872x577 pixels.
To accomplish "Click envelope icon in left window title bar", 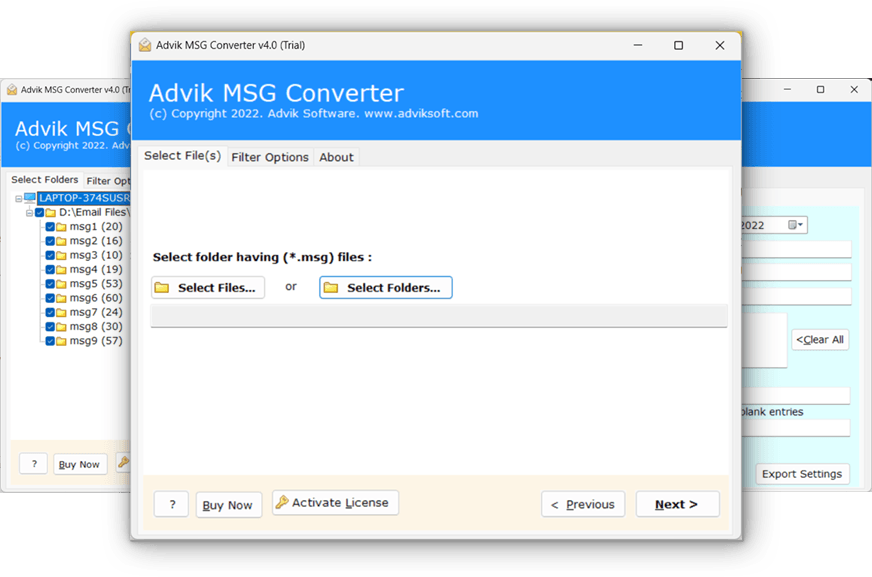I will click(x=12, y=89).
